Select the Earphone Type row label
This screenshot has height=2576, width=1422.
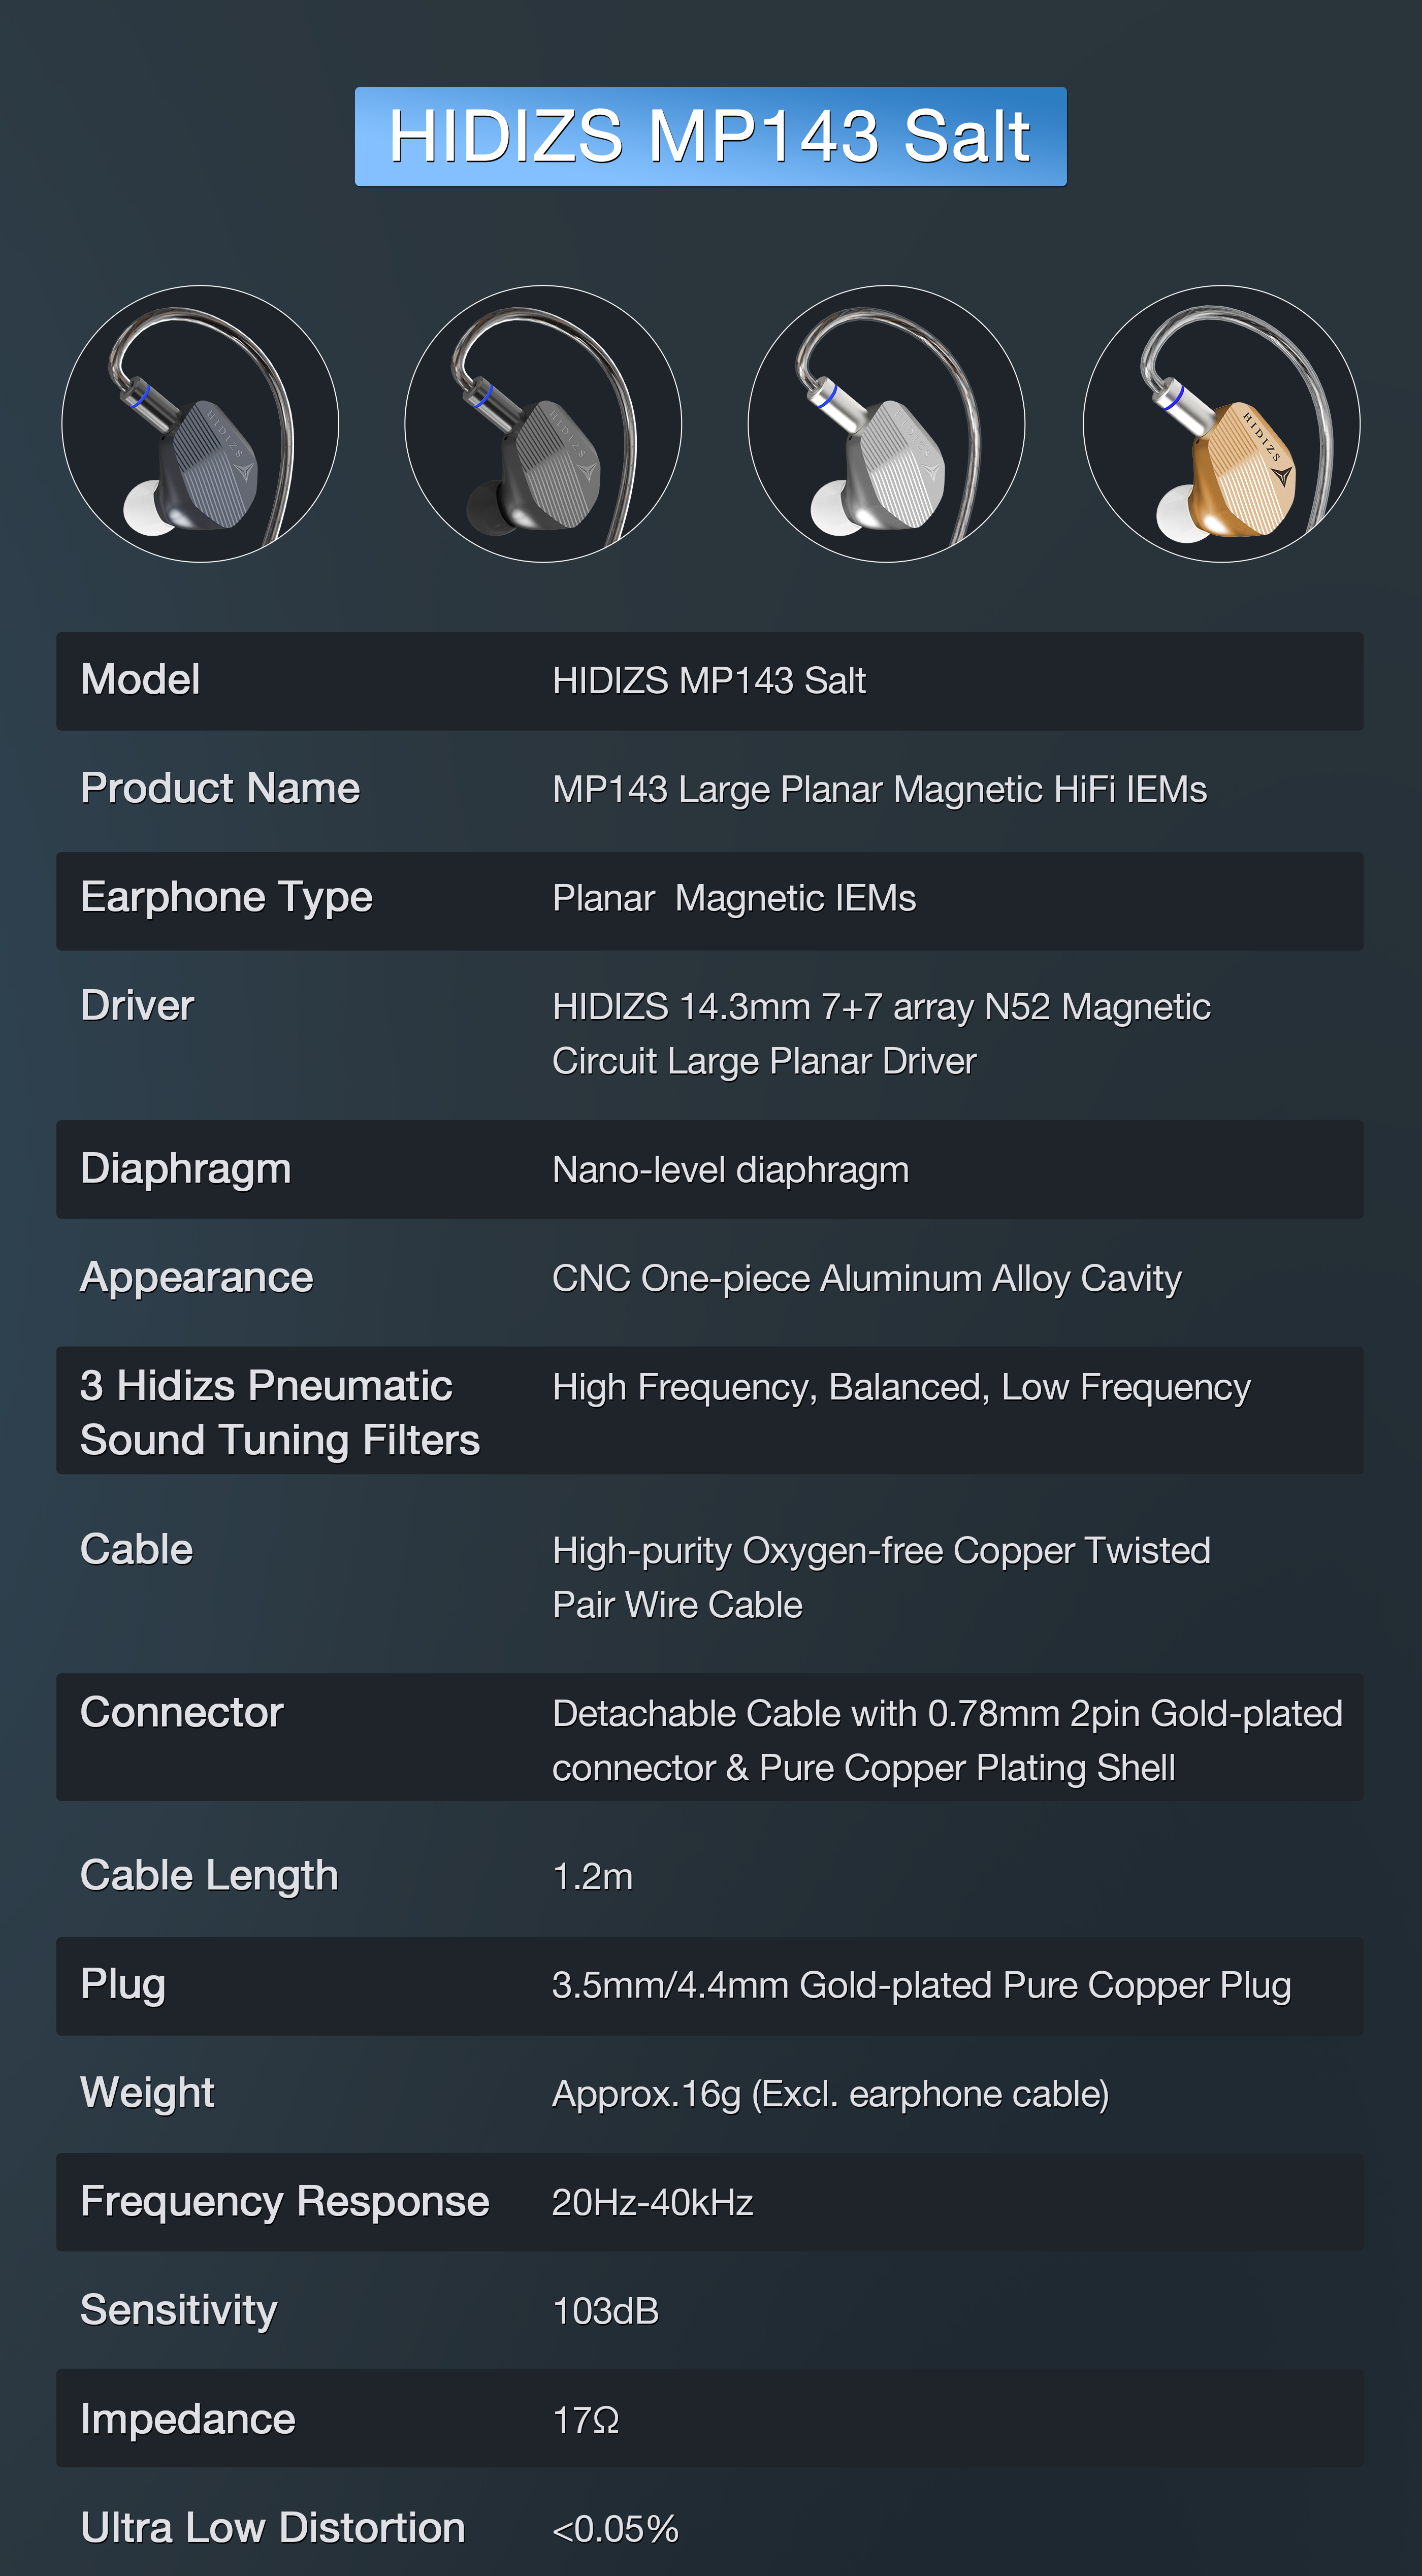coord(226,897)
